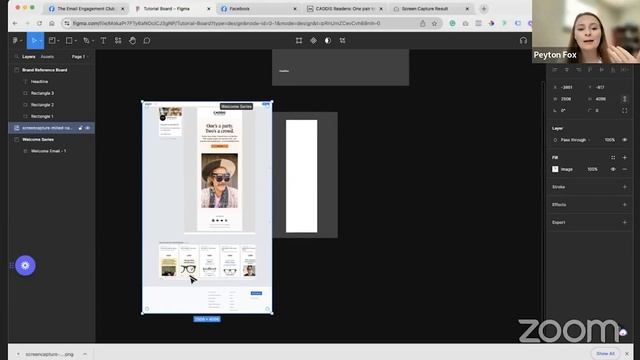Click the Crop image icon

click(342, 40)
